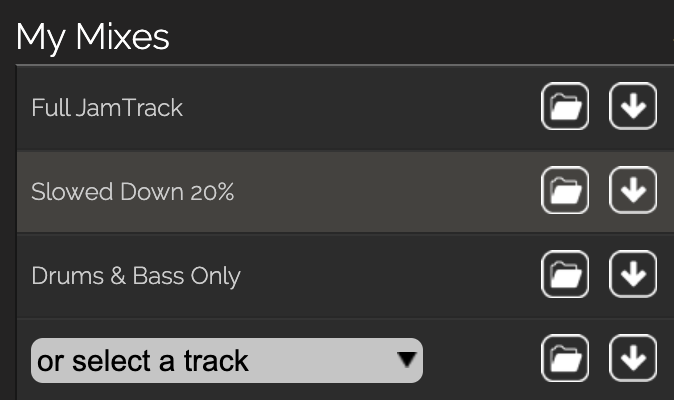Click folder icon beside the track selector
The image size is (674, 400).
(x=565, y=359)
